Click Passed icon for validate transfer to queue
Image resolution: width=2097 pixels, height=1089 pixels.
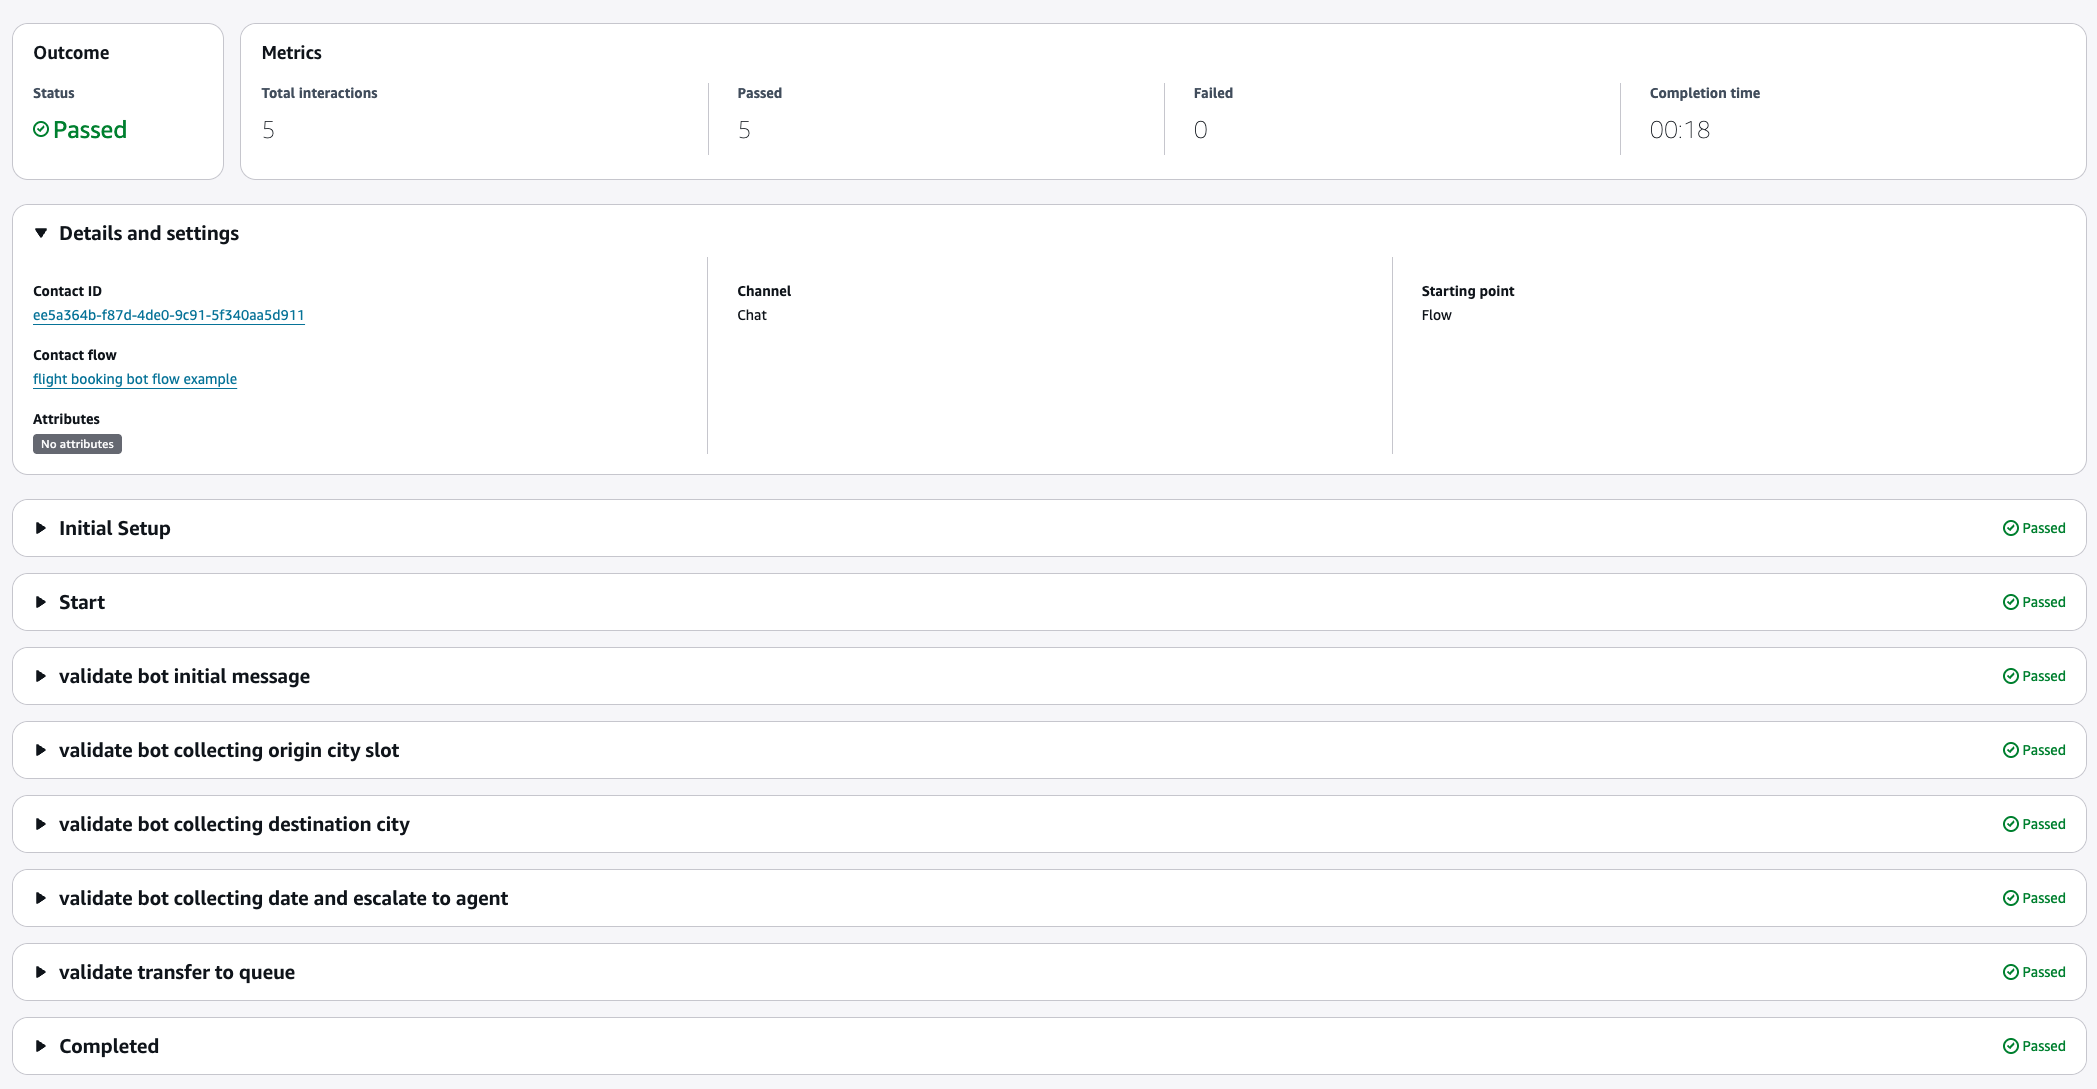pos(2010,972)
